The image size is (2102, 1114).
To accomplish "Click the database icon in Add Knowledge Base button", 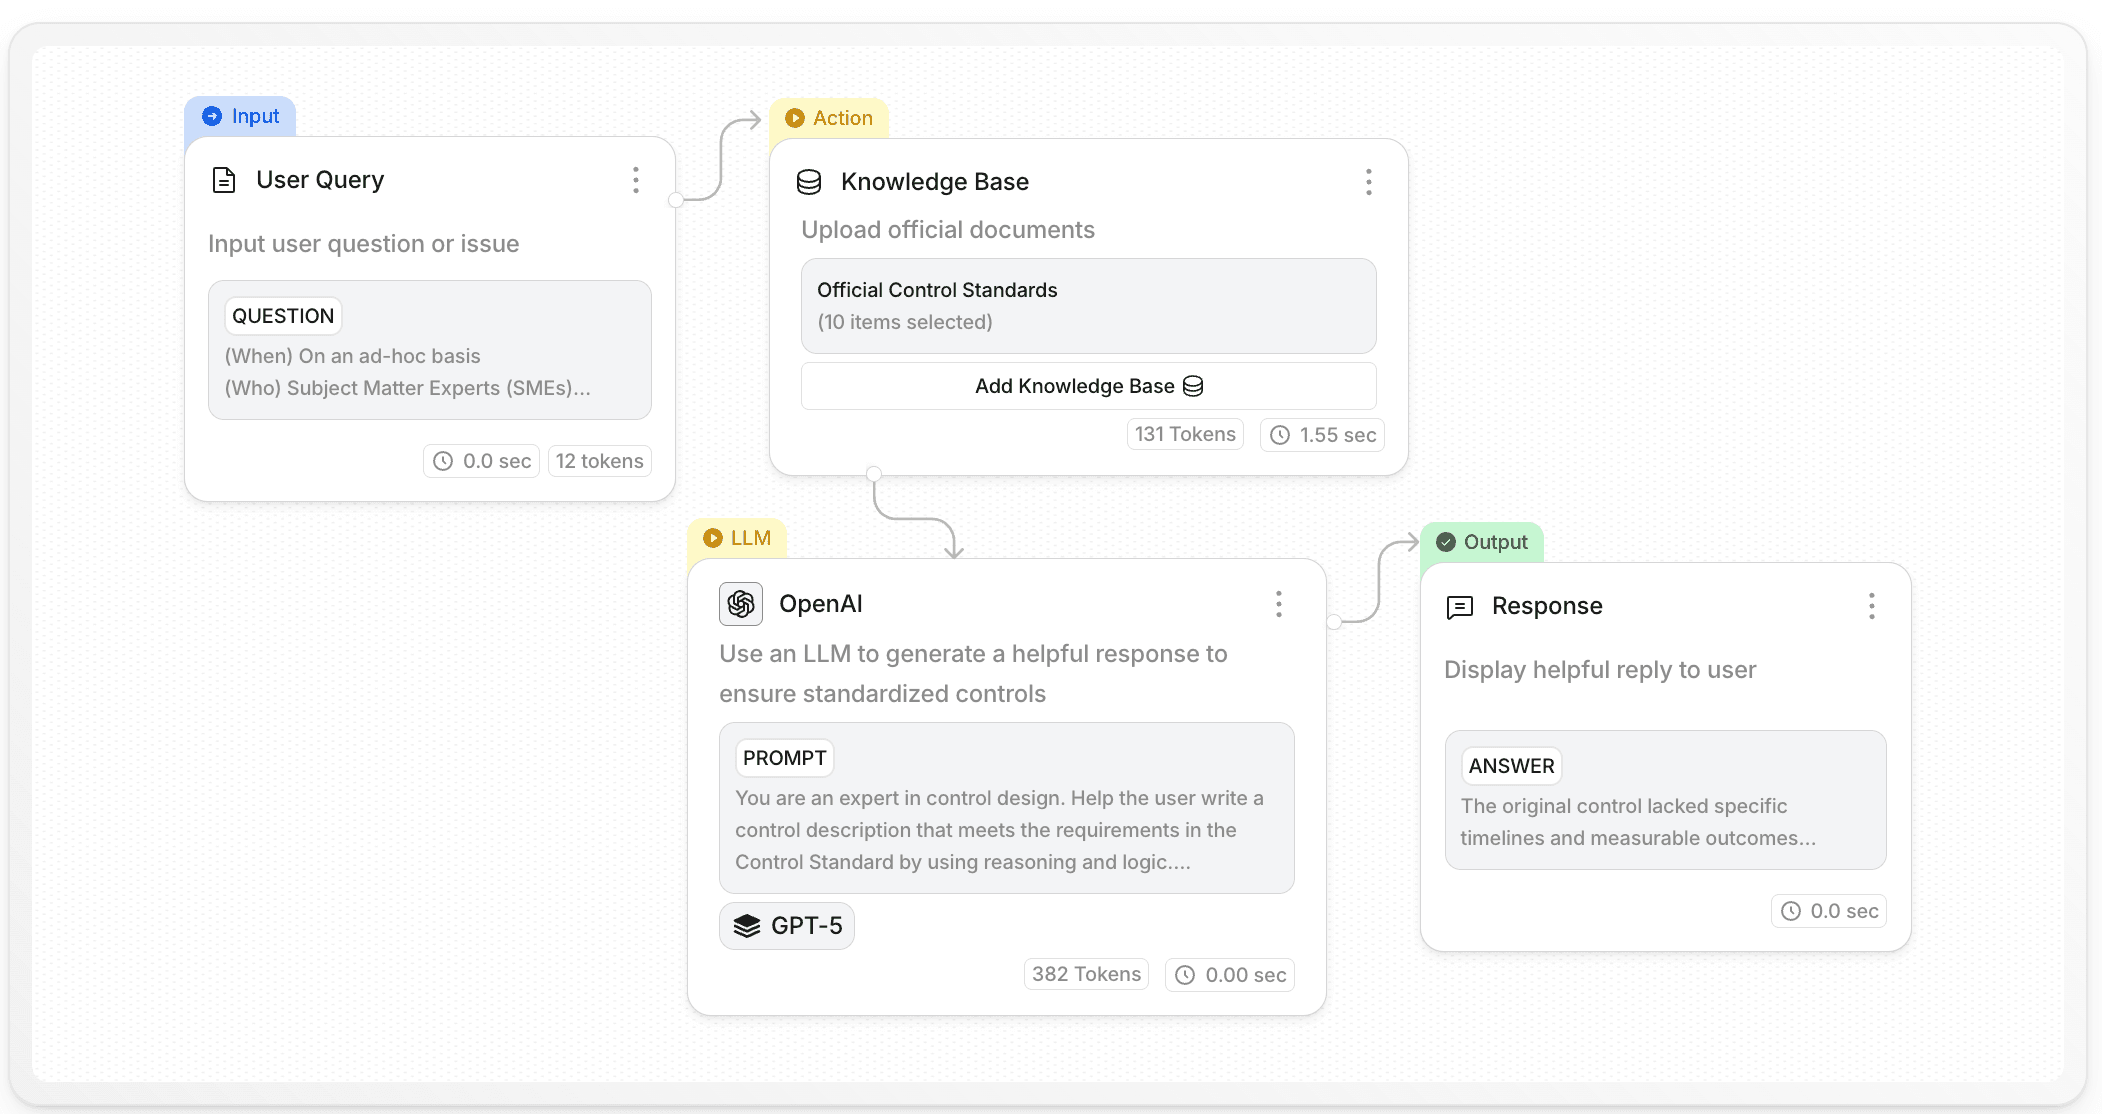I will [x=1193, y=385].
